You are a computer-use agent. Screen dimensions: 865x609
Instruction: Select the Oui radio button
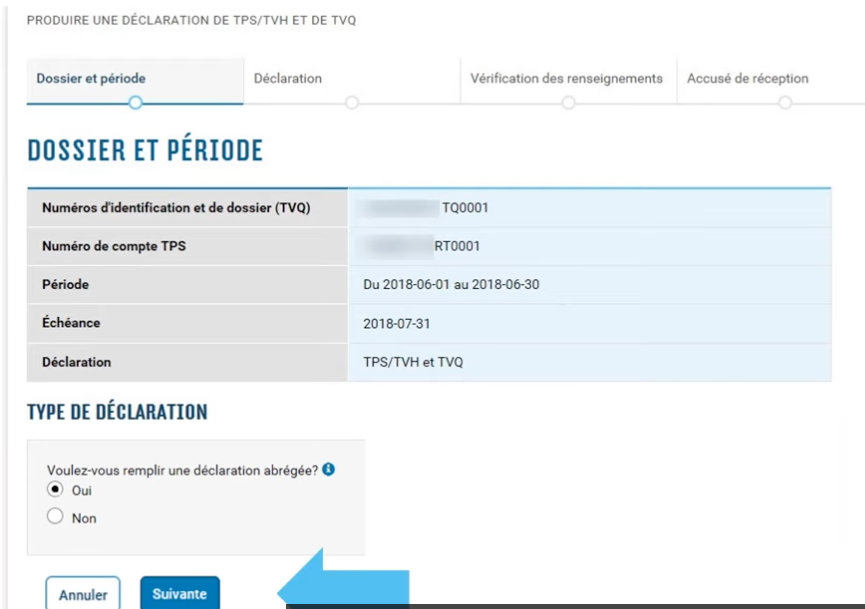(x=55, y=491)
